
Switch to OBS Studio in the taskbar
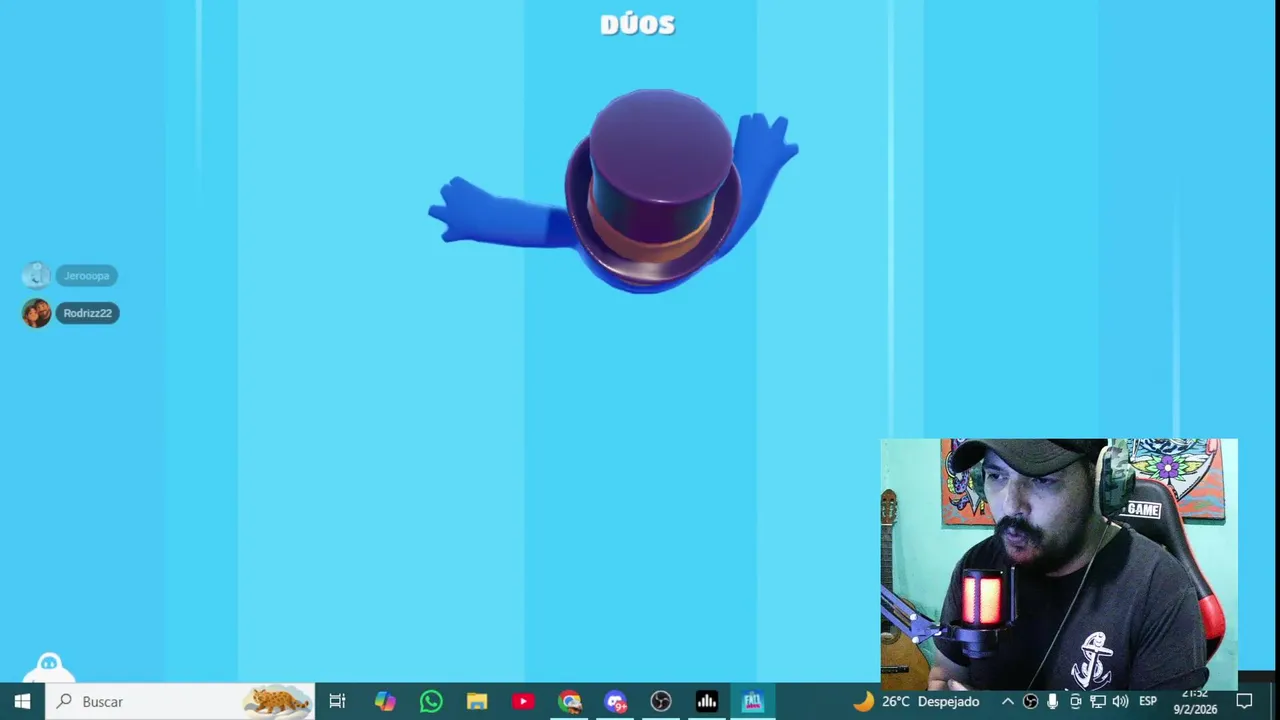[x=661, y=701]
